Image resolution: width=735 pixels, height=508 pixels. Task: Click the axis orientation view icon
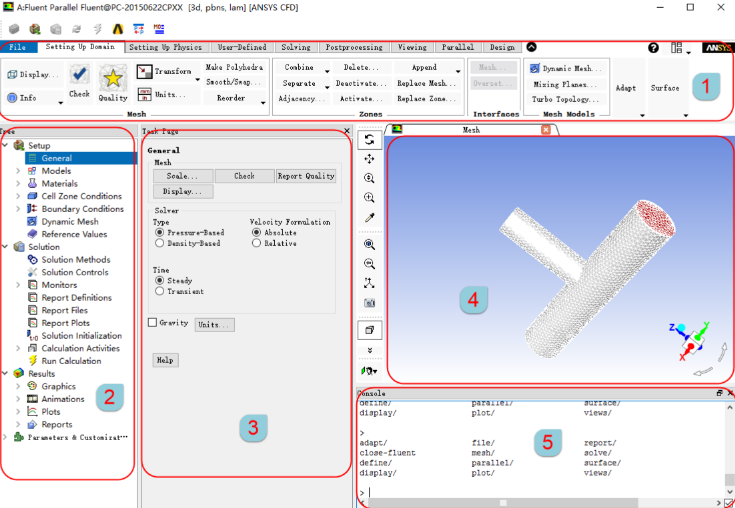click(369, 283)
